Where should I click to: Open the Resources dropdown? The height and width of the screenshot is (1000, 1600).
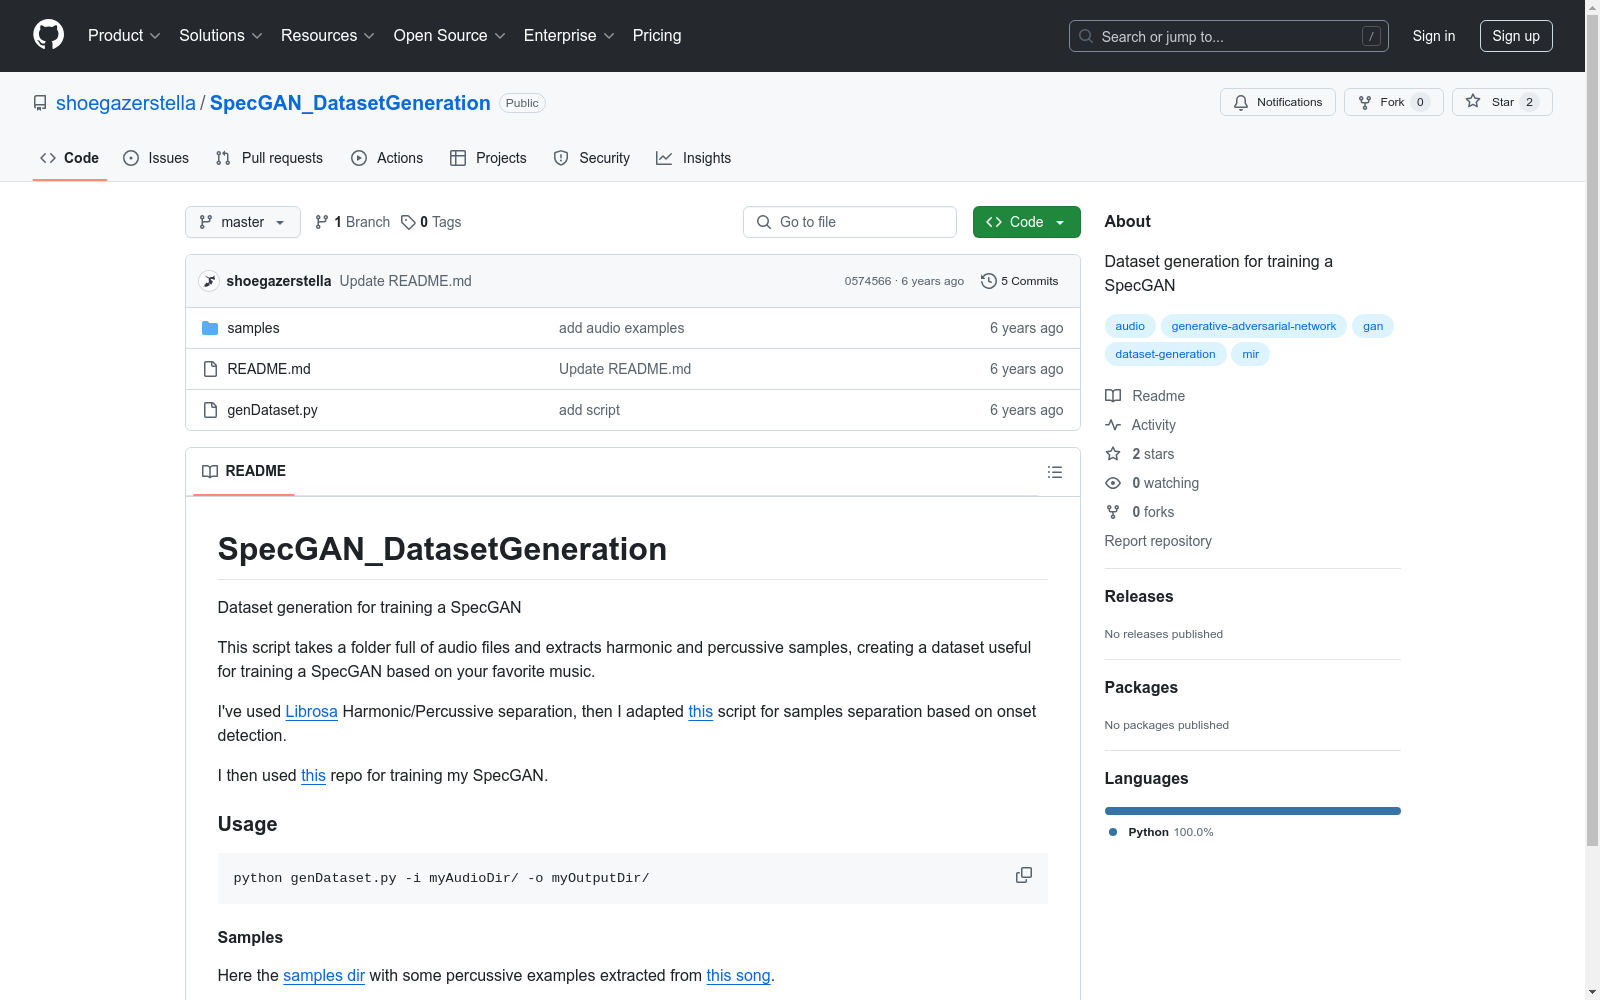coord(328,36)
